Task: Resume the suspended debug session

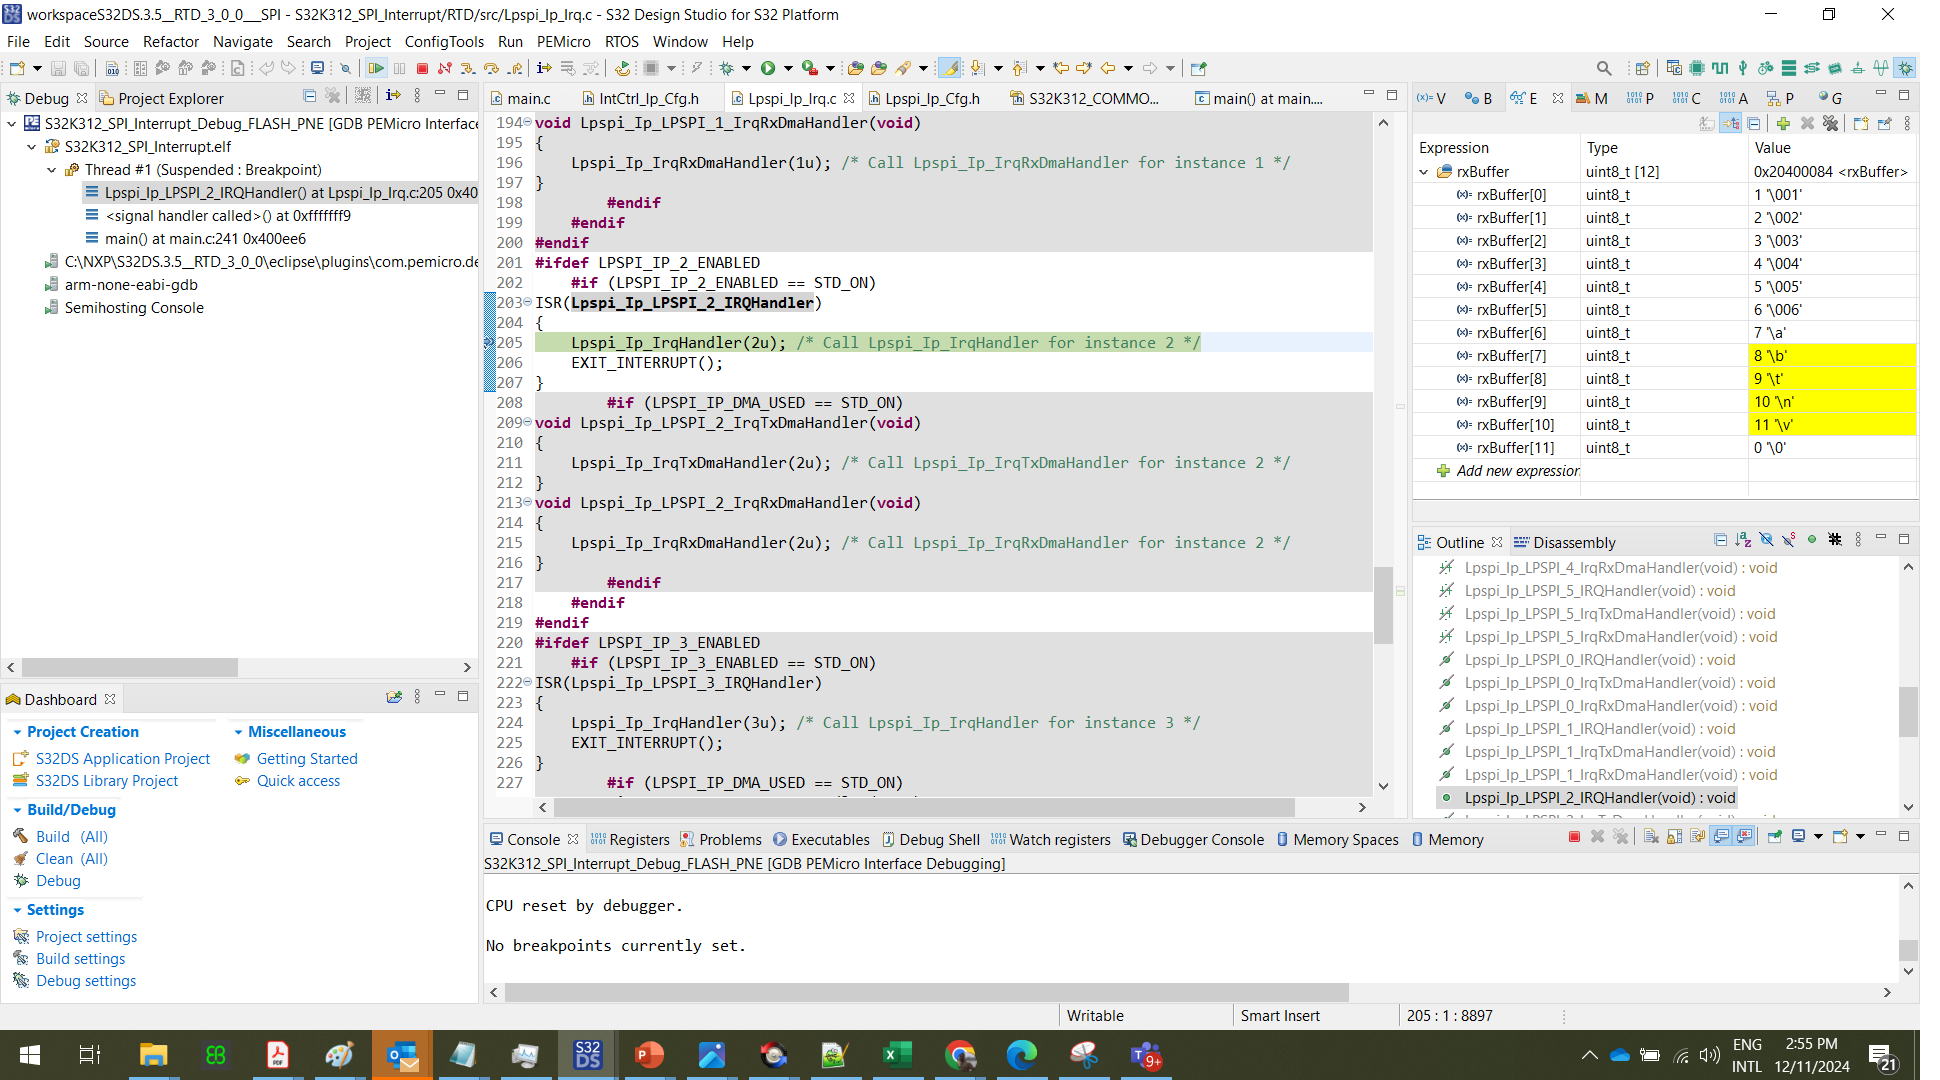Action: coord(377,68)
